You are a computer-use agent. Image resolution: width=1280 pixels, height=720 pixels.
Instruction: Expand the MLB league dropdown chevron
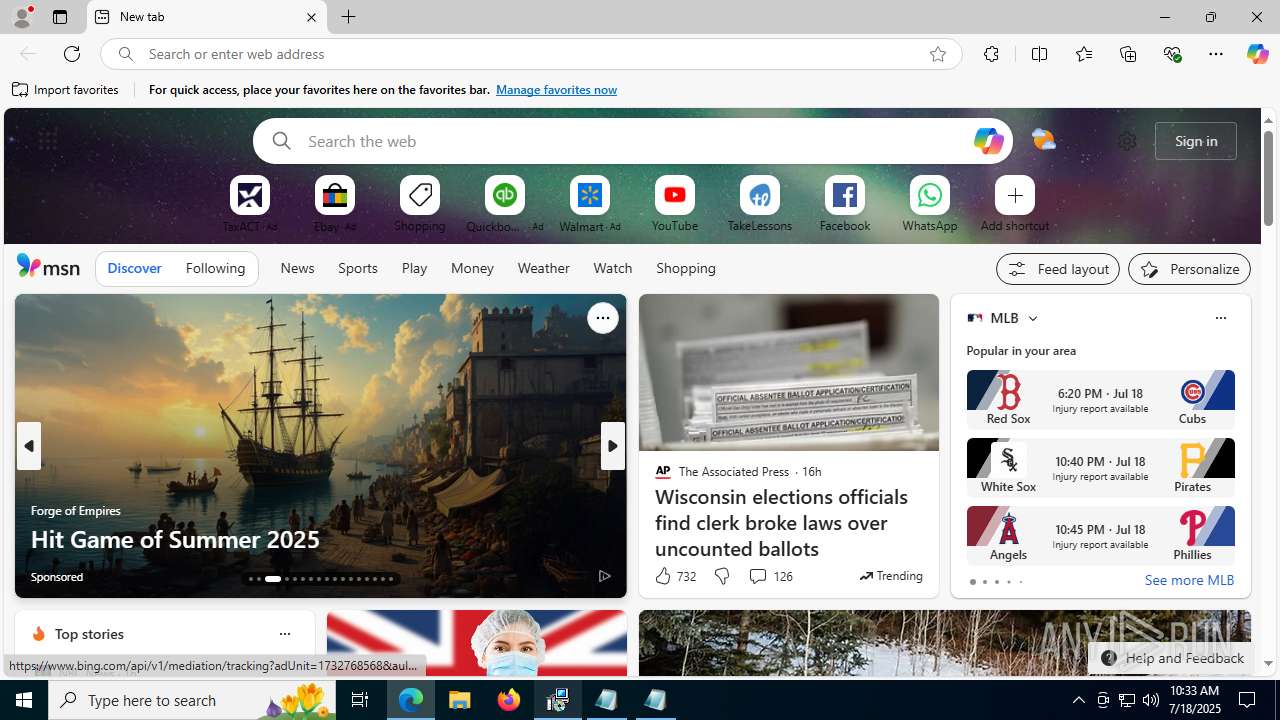click(1032, 318)
